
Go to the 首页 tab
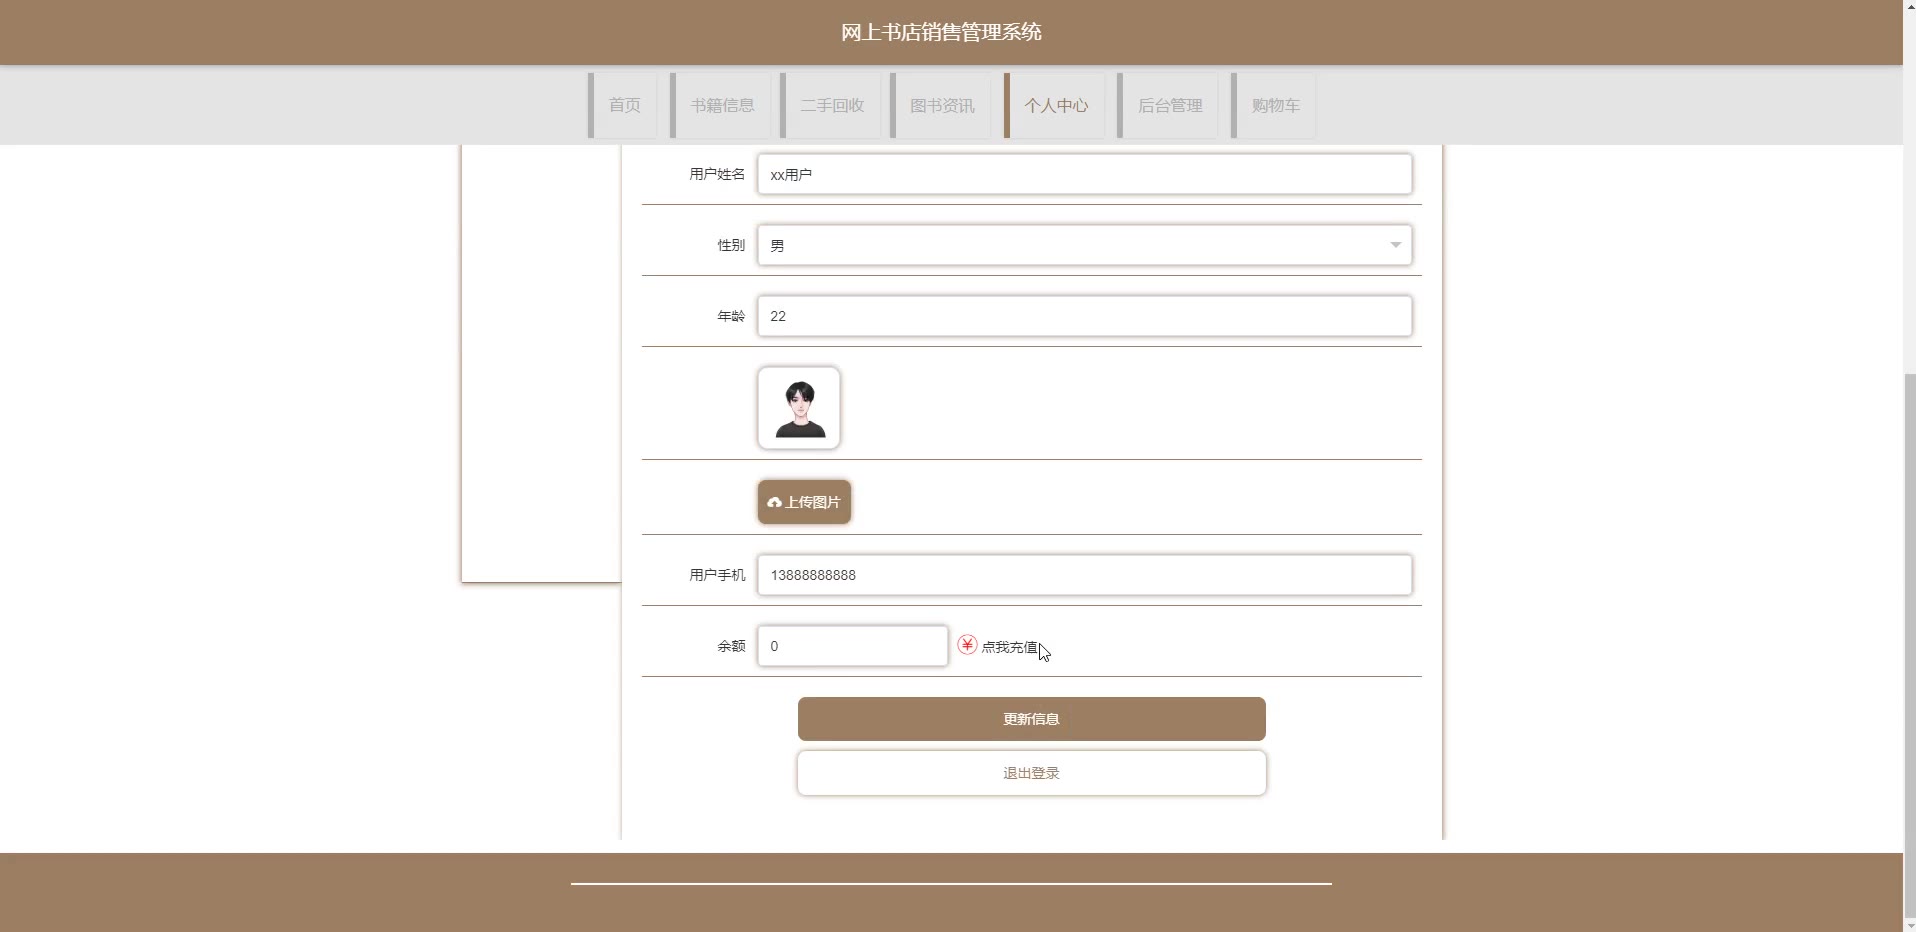pos(624,105)
